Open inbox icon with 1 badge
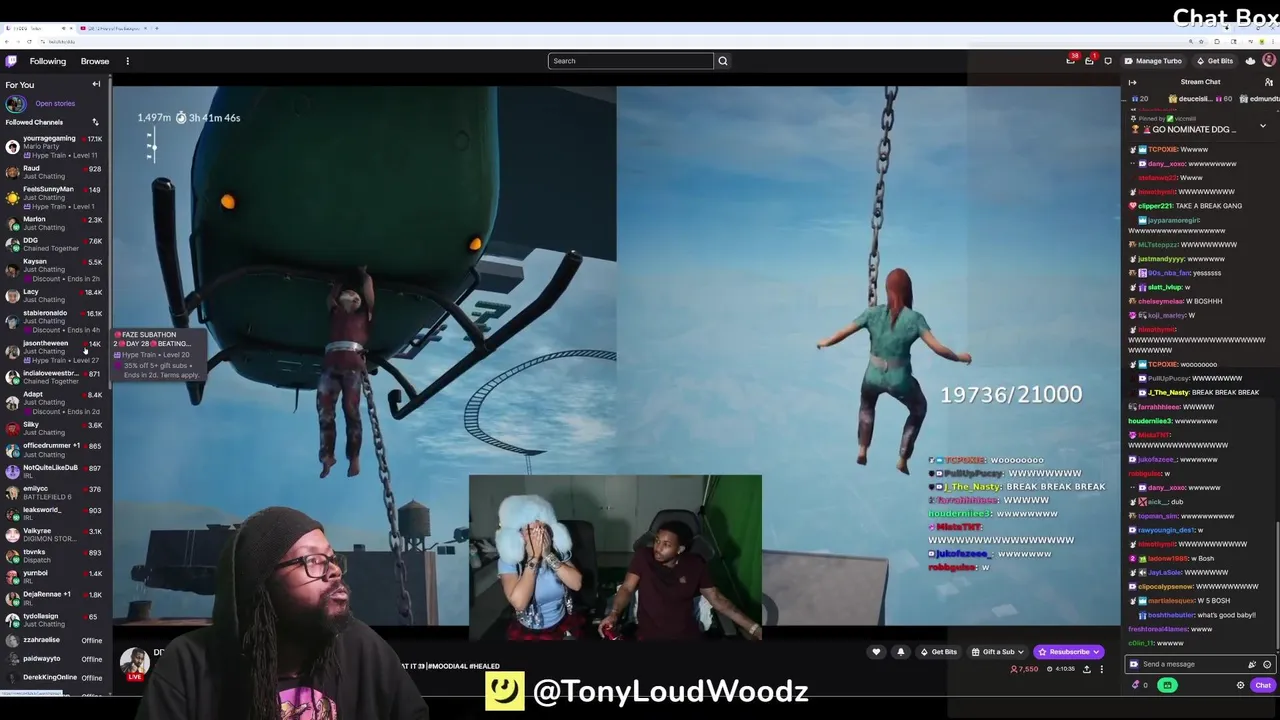Screen dimensions: 1280x720 click(1089, 61)
